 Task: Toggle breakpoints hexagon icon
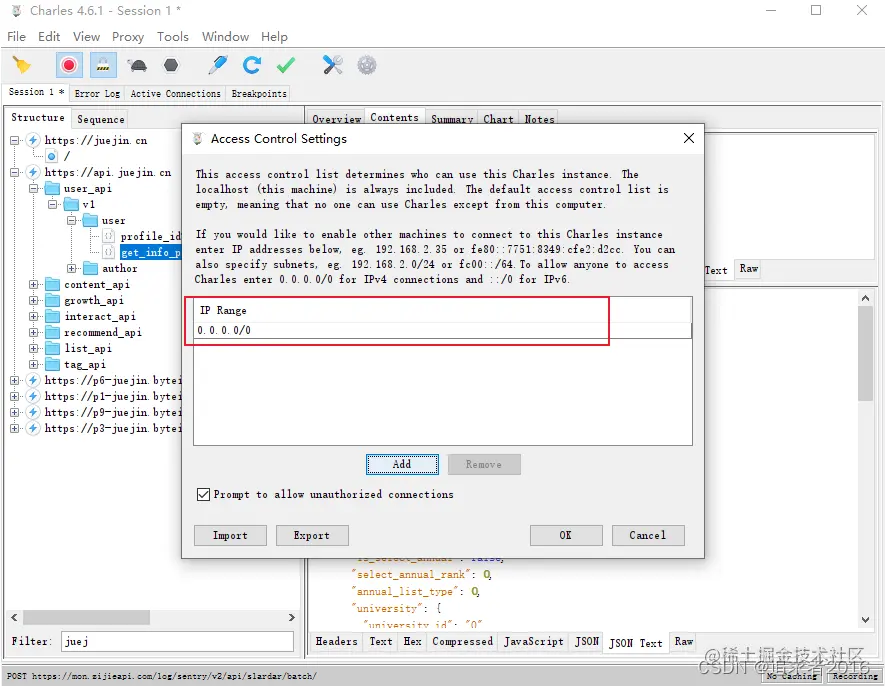click(171, 65)
